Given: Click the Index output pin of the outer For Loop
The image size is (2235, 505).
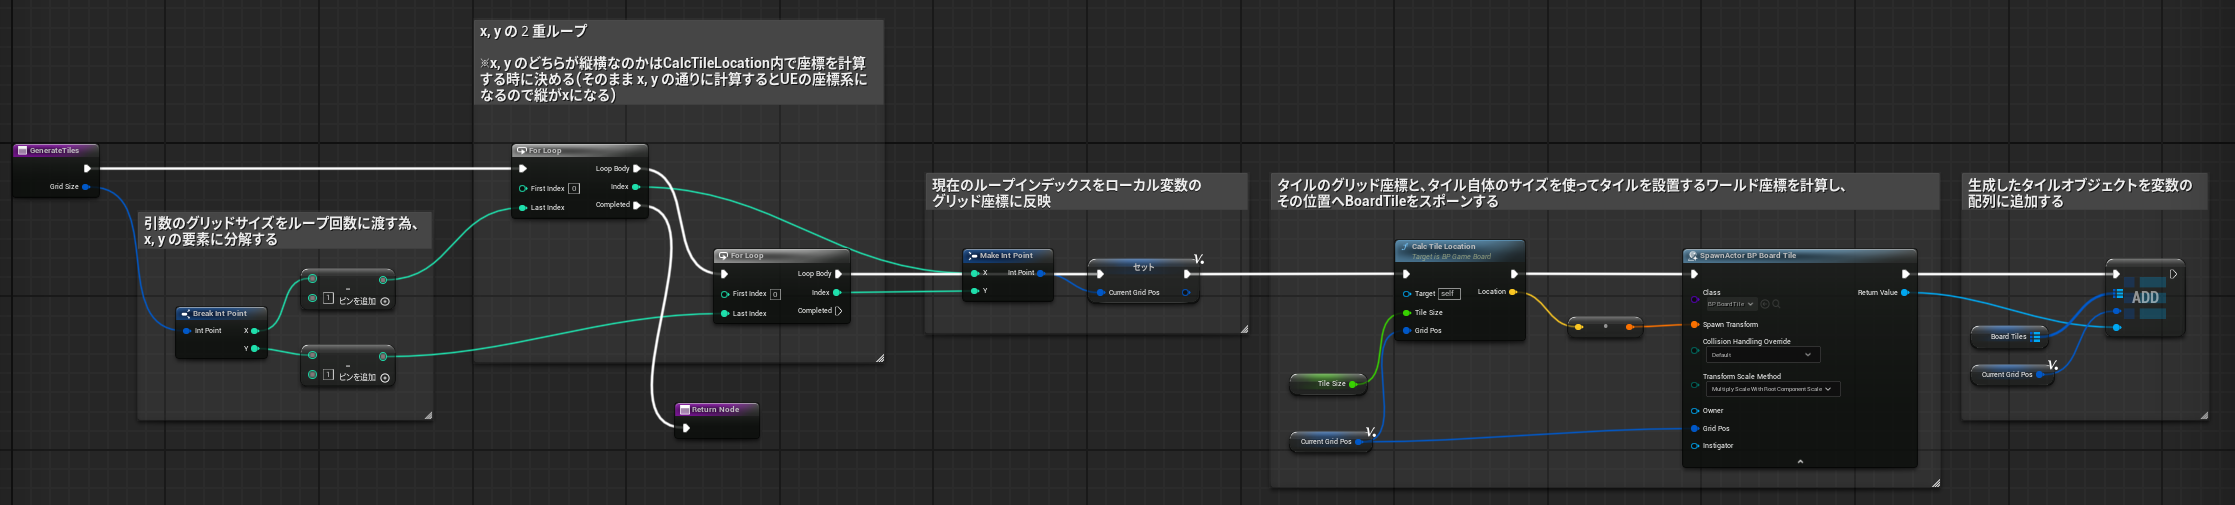Looking at the screenshot, I should pos(637,187).
